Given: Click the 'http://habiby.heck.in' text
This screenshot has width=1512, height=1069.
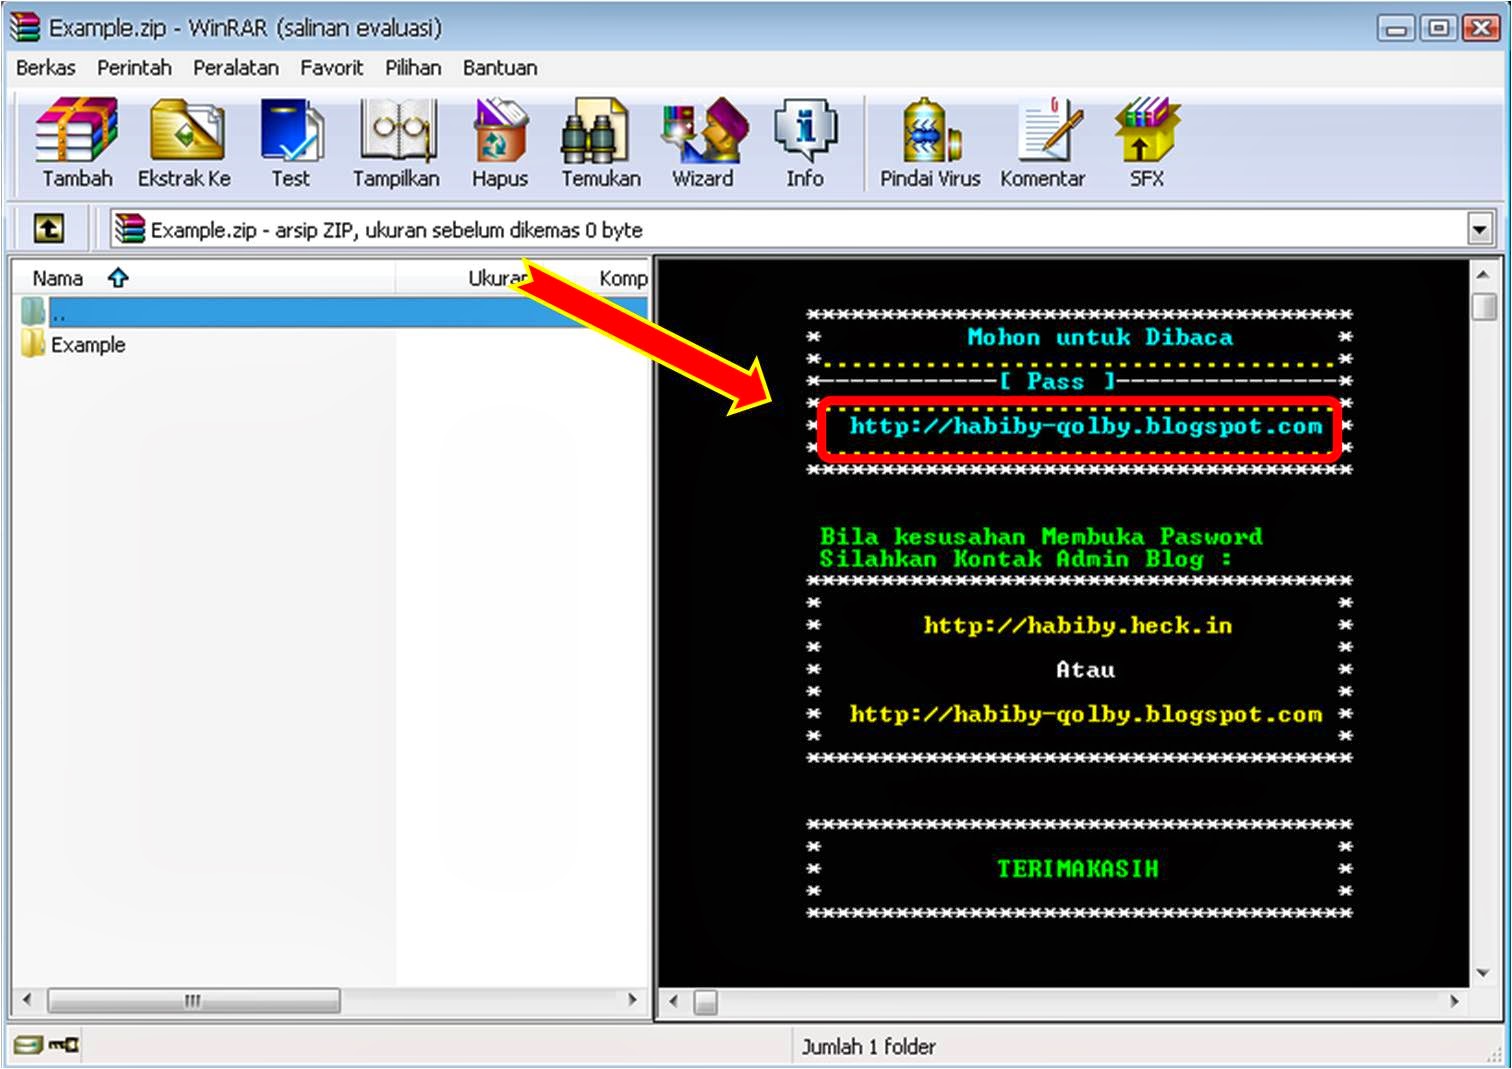Looking at the screenshot, I should point(1078,626).
